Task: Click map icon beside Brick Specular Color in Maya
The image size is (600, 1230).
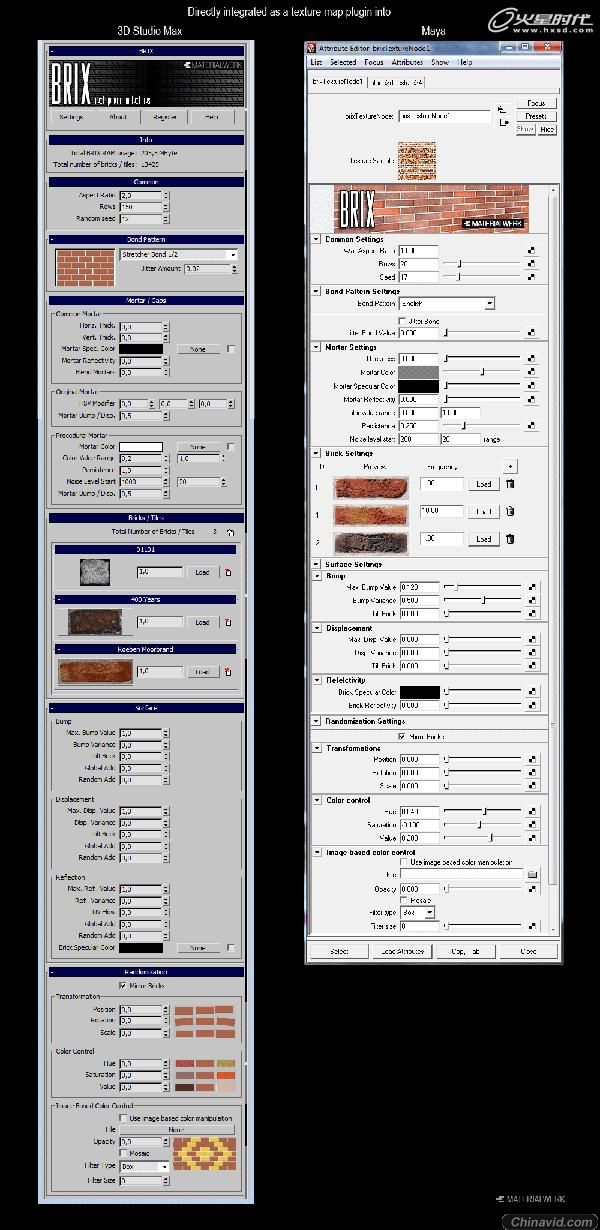Action: point(532,692)
